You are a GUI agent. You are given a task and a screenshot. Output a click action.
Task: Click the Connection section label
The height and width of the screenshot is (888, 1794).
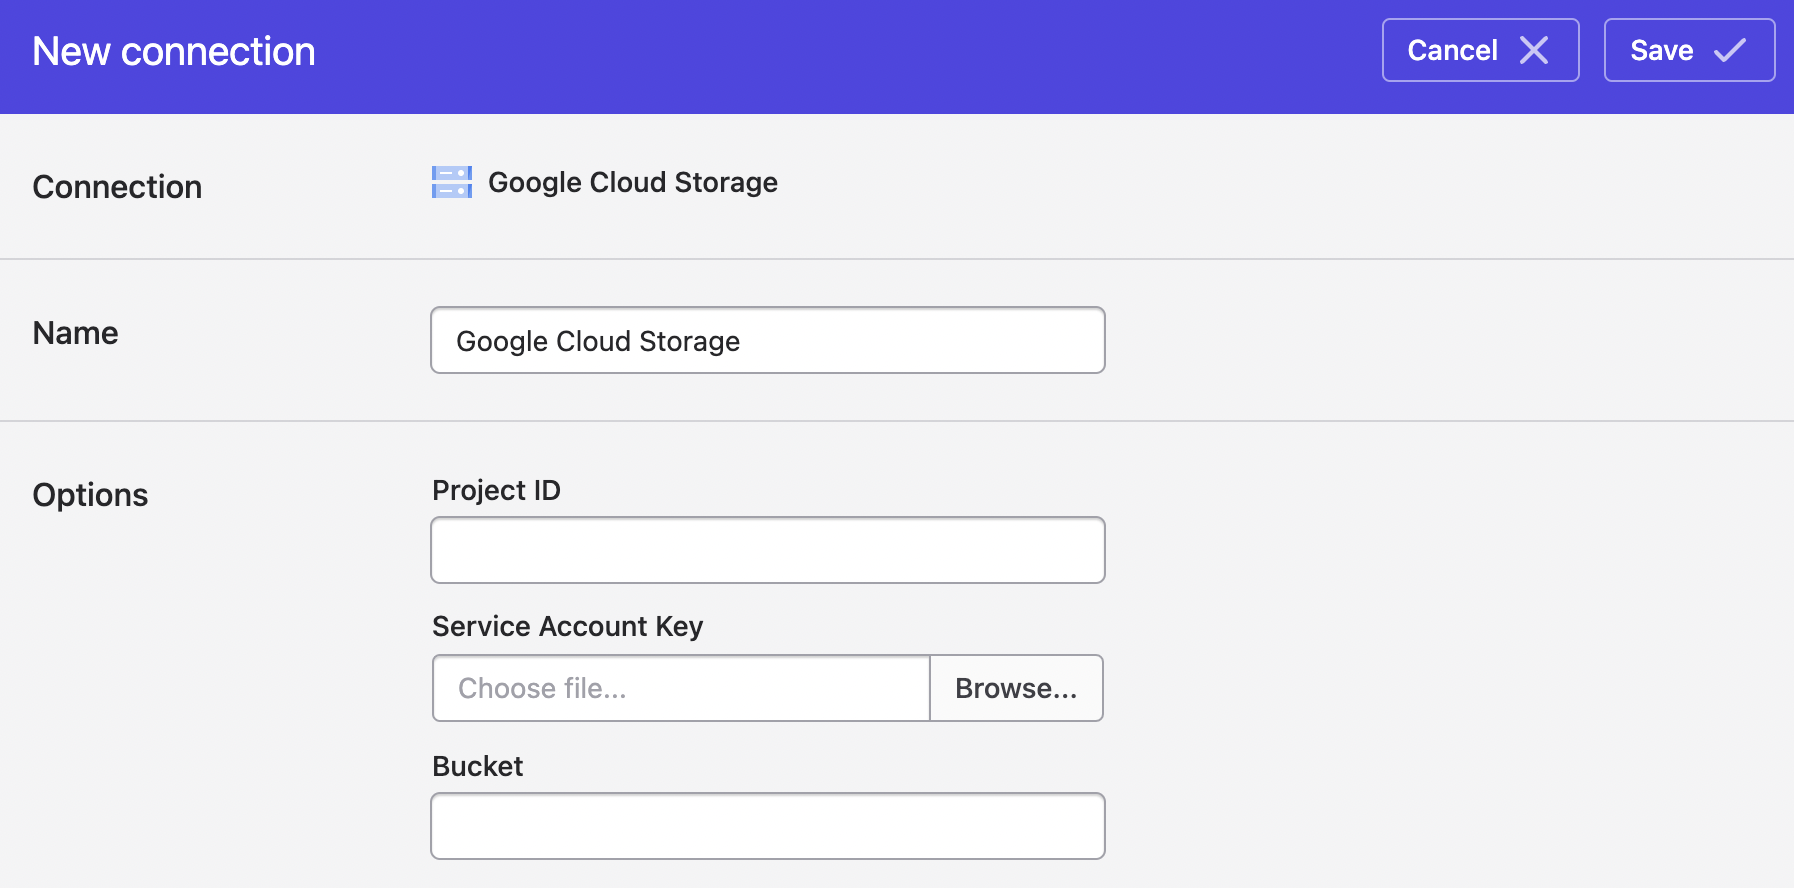117,187
